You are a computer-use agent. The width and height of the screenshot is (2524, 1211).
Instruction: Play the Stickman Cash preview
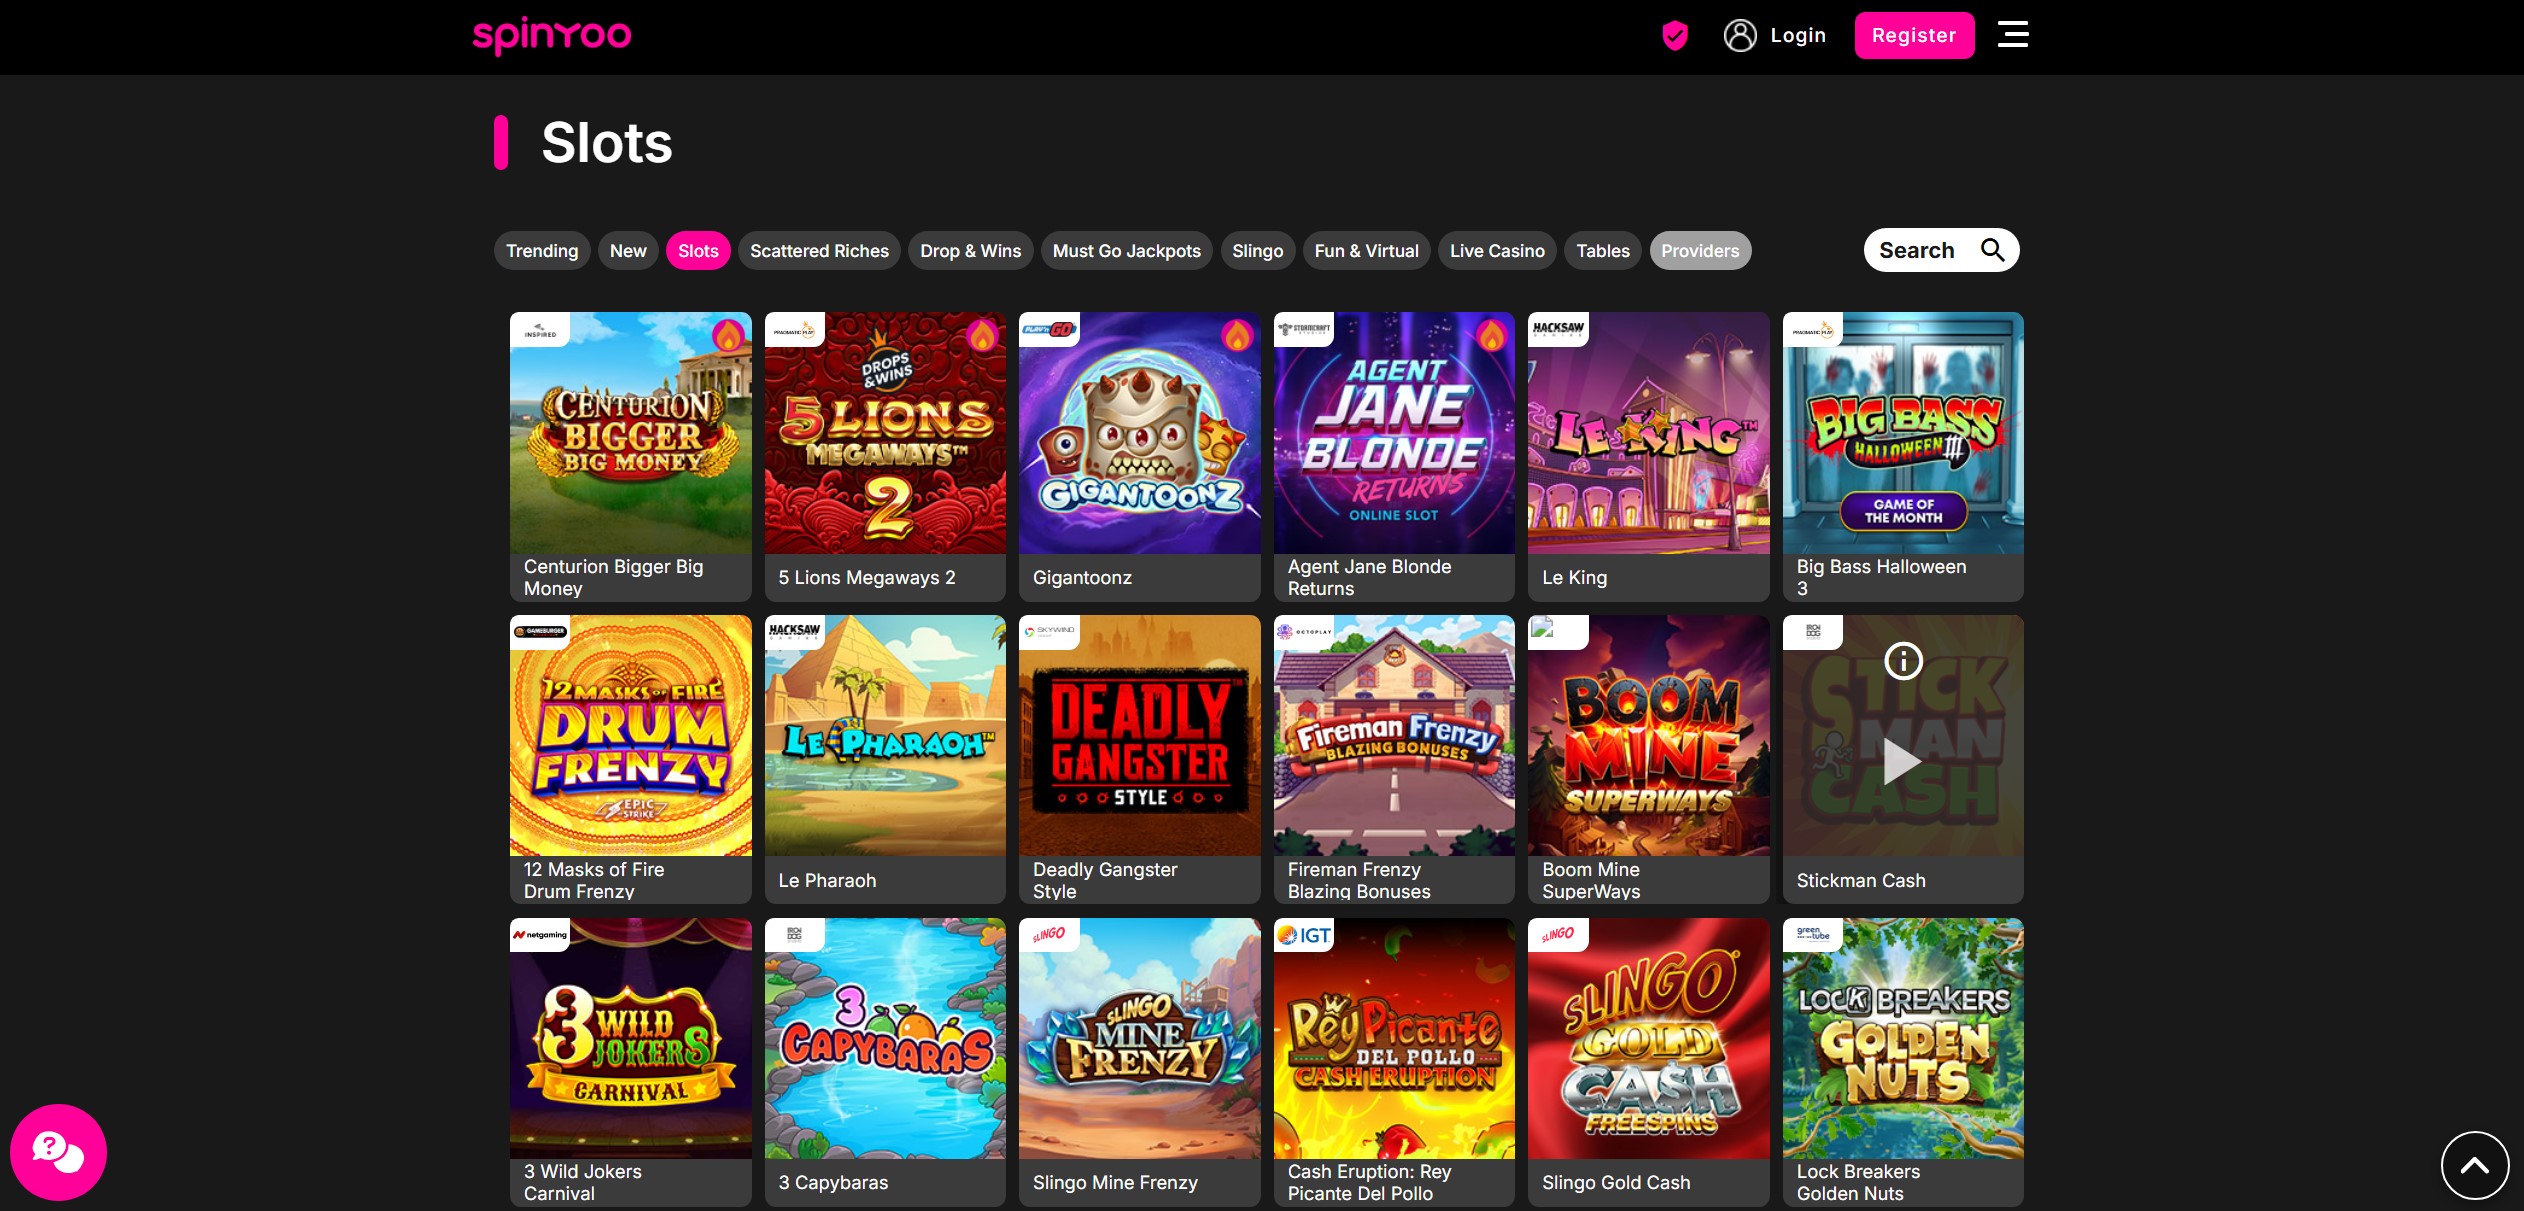tap(1902, 761)
